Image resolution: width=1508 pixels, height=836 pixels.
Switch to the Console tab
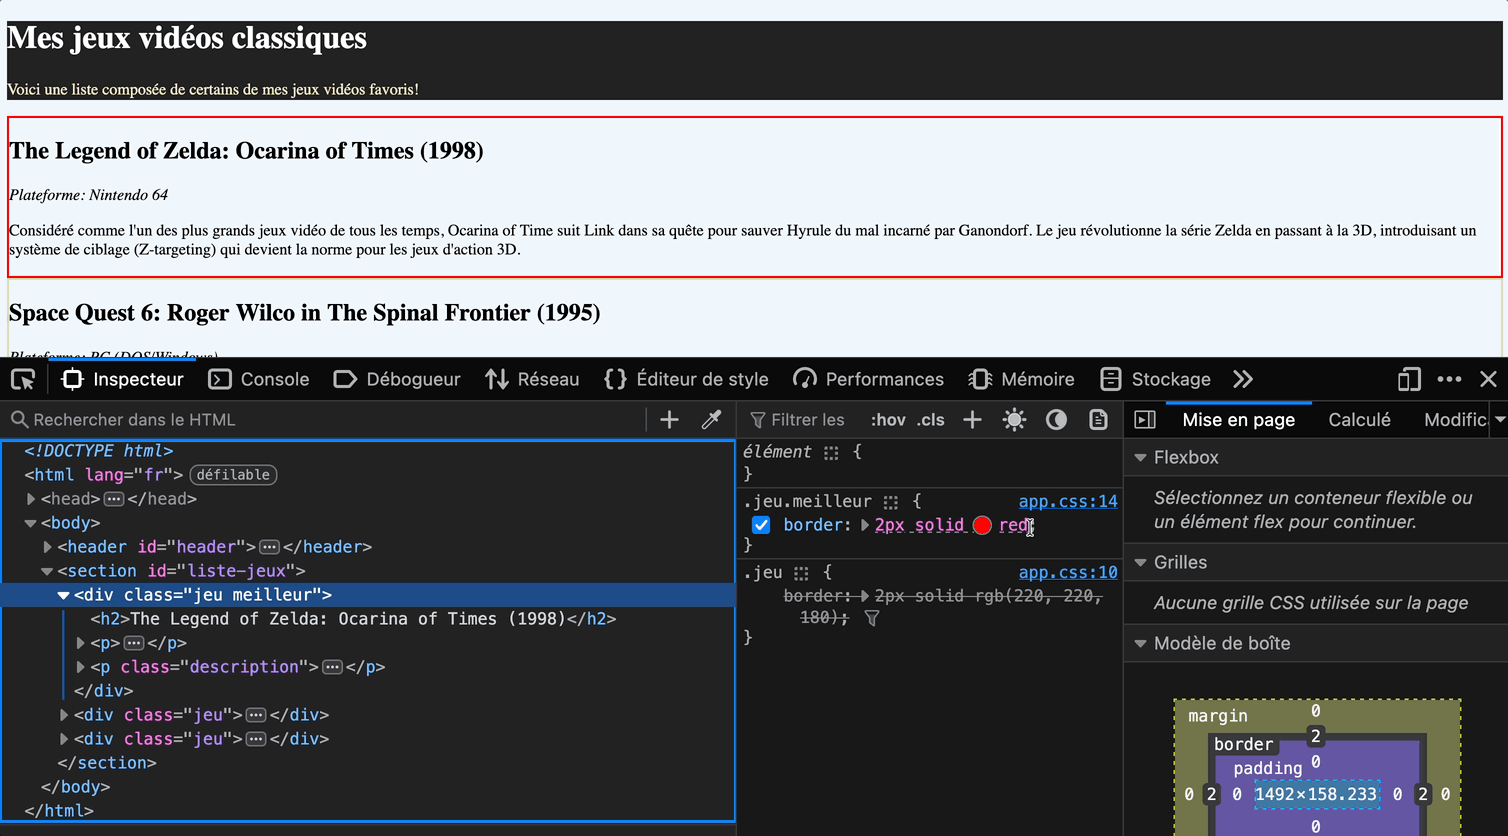[259, 379]
